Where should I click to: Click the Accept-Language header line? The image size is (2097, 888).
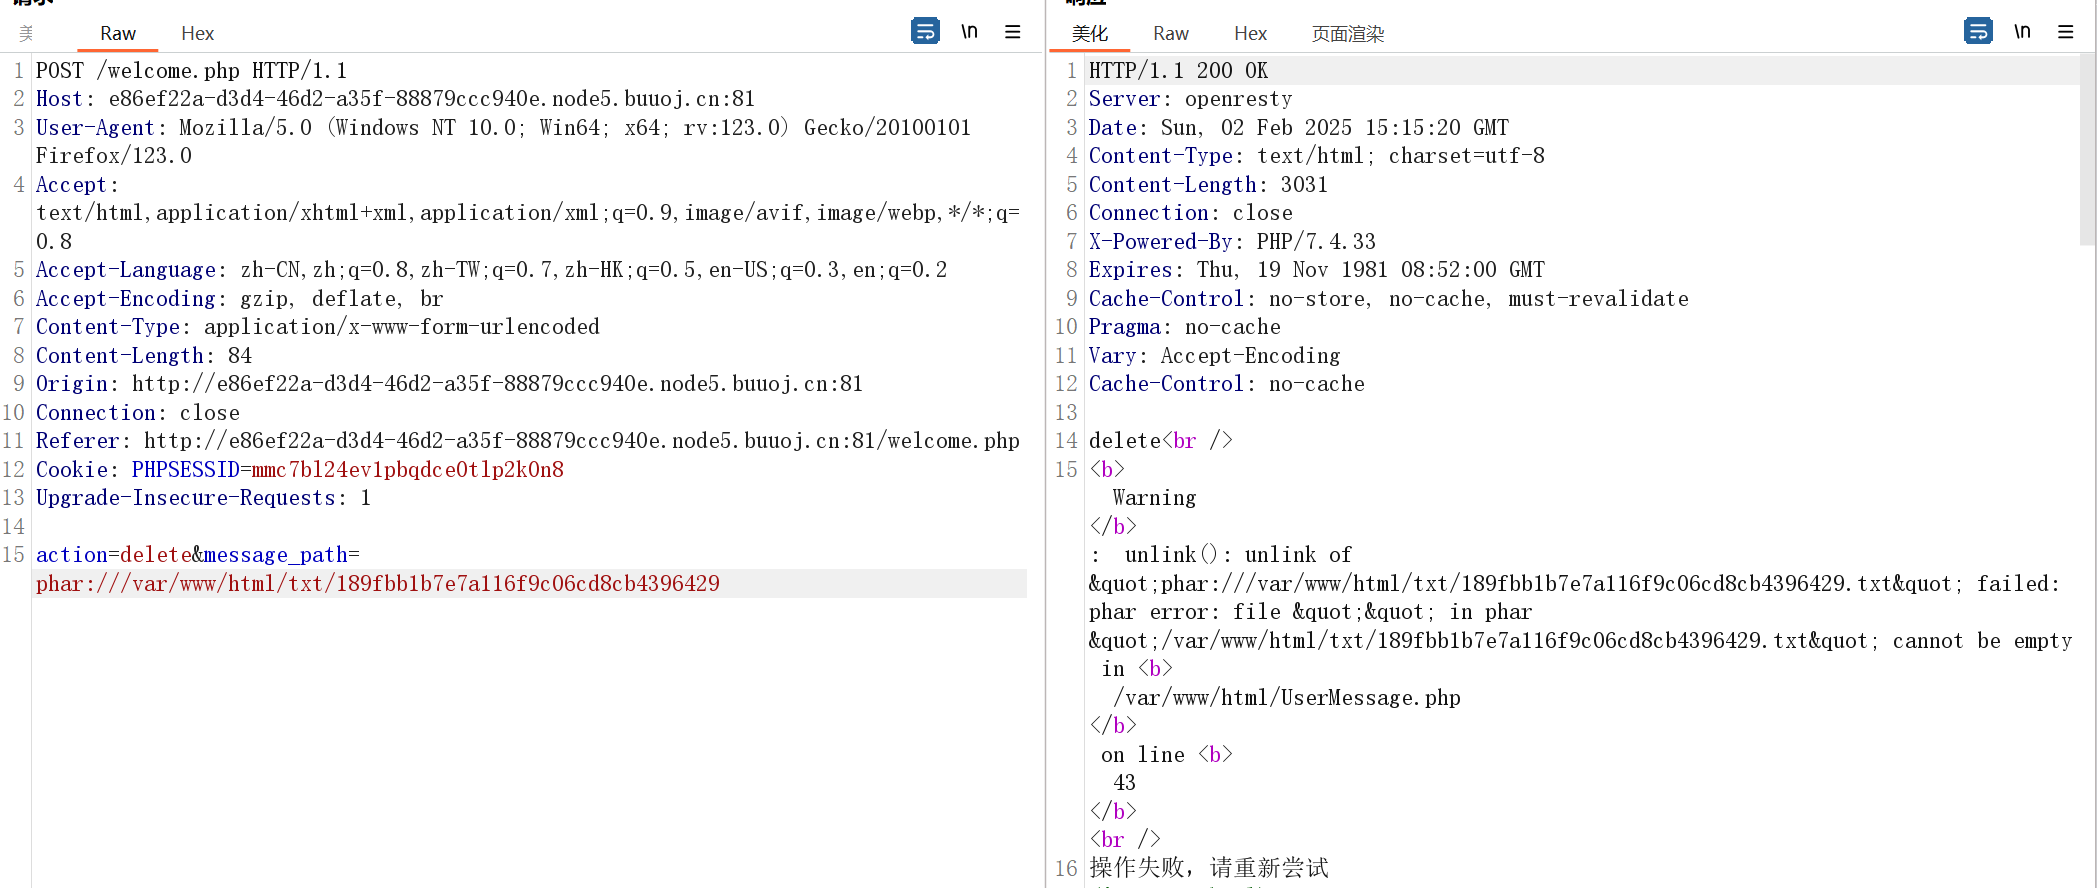[491, 270]
